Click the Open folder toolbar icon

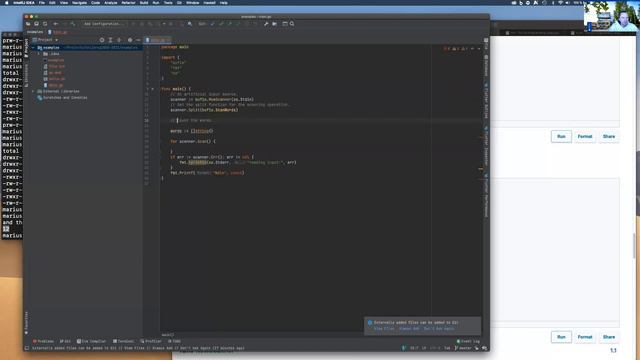pos(28,24)
